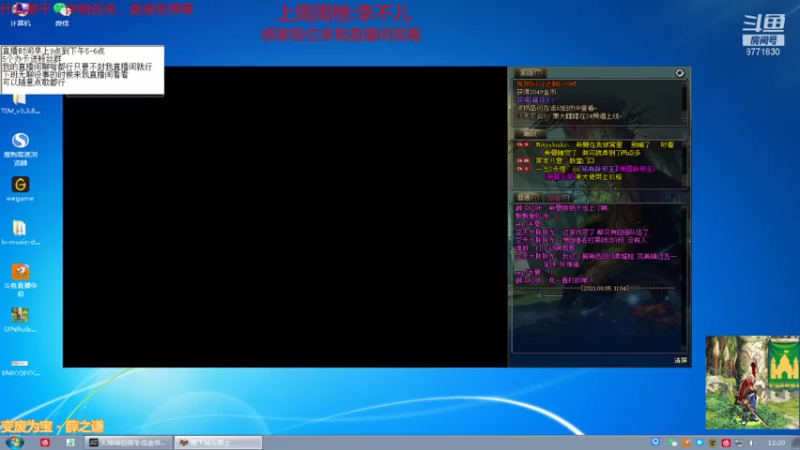Toggle the checkbox on the 公会 tab

[x=565, y=197]
